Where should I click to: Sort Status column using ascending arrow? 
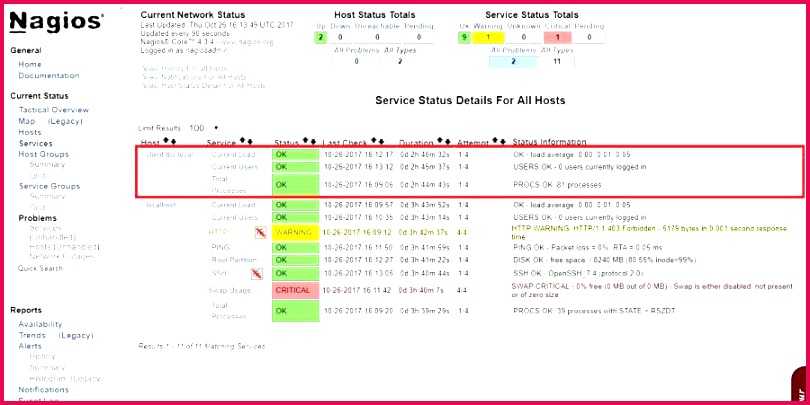(305, 142)
